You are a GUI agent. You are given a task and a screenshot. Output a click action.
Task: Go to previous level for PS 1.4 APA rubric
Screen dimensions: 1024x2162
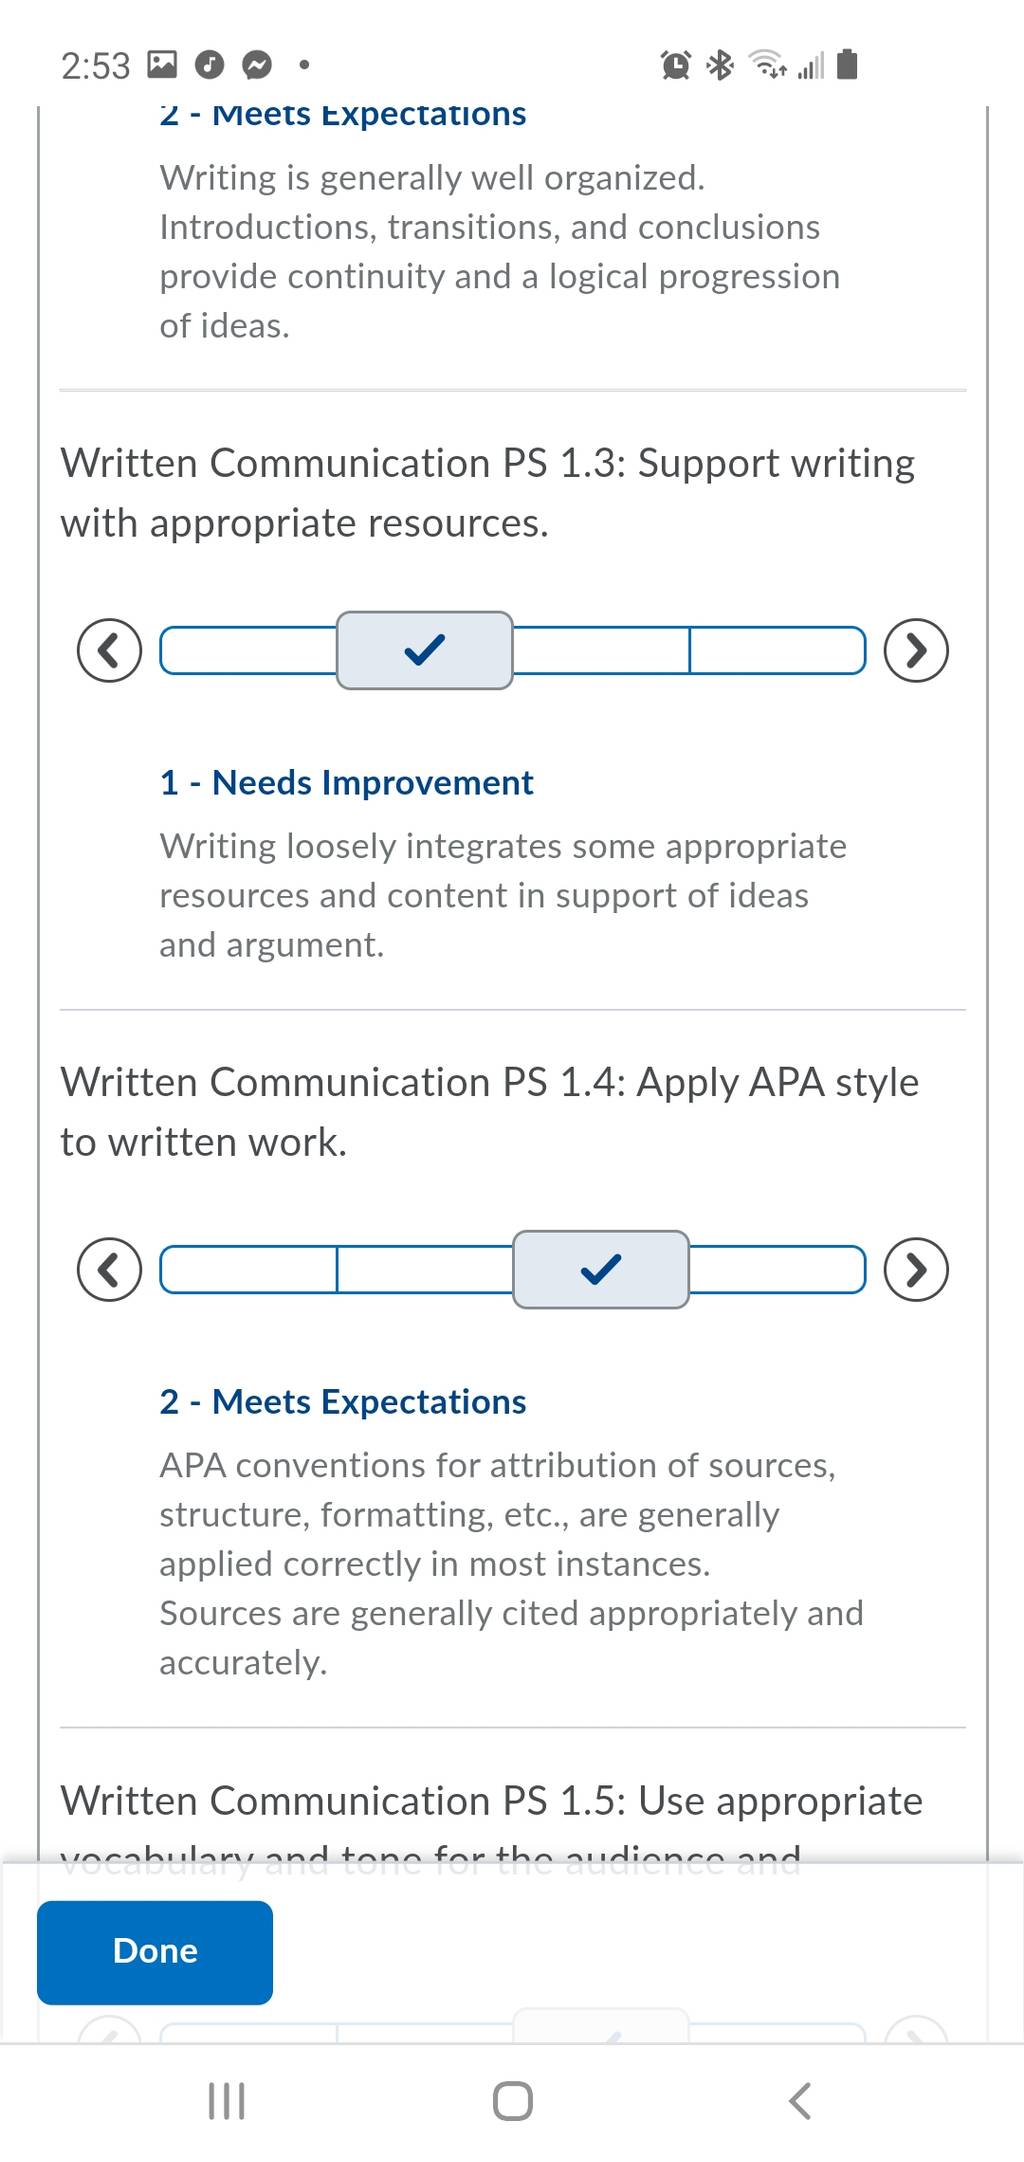click(109, 1269)
